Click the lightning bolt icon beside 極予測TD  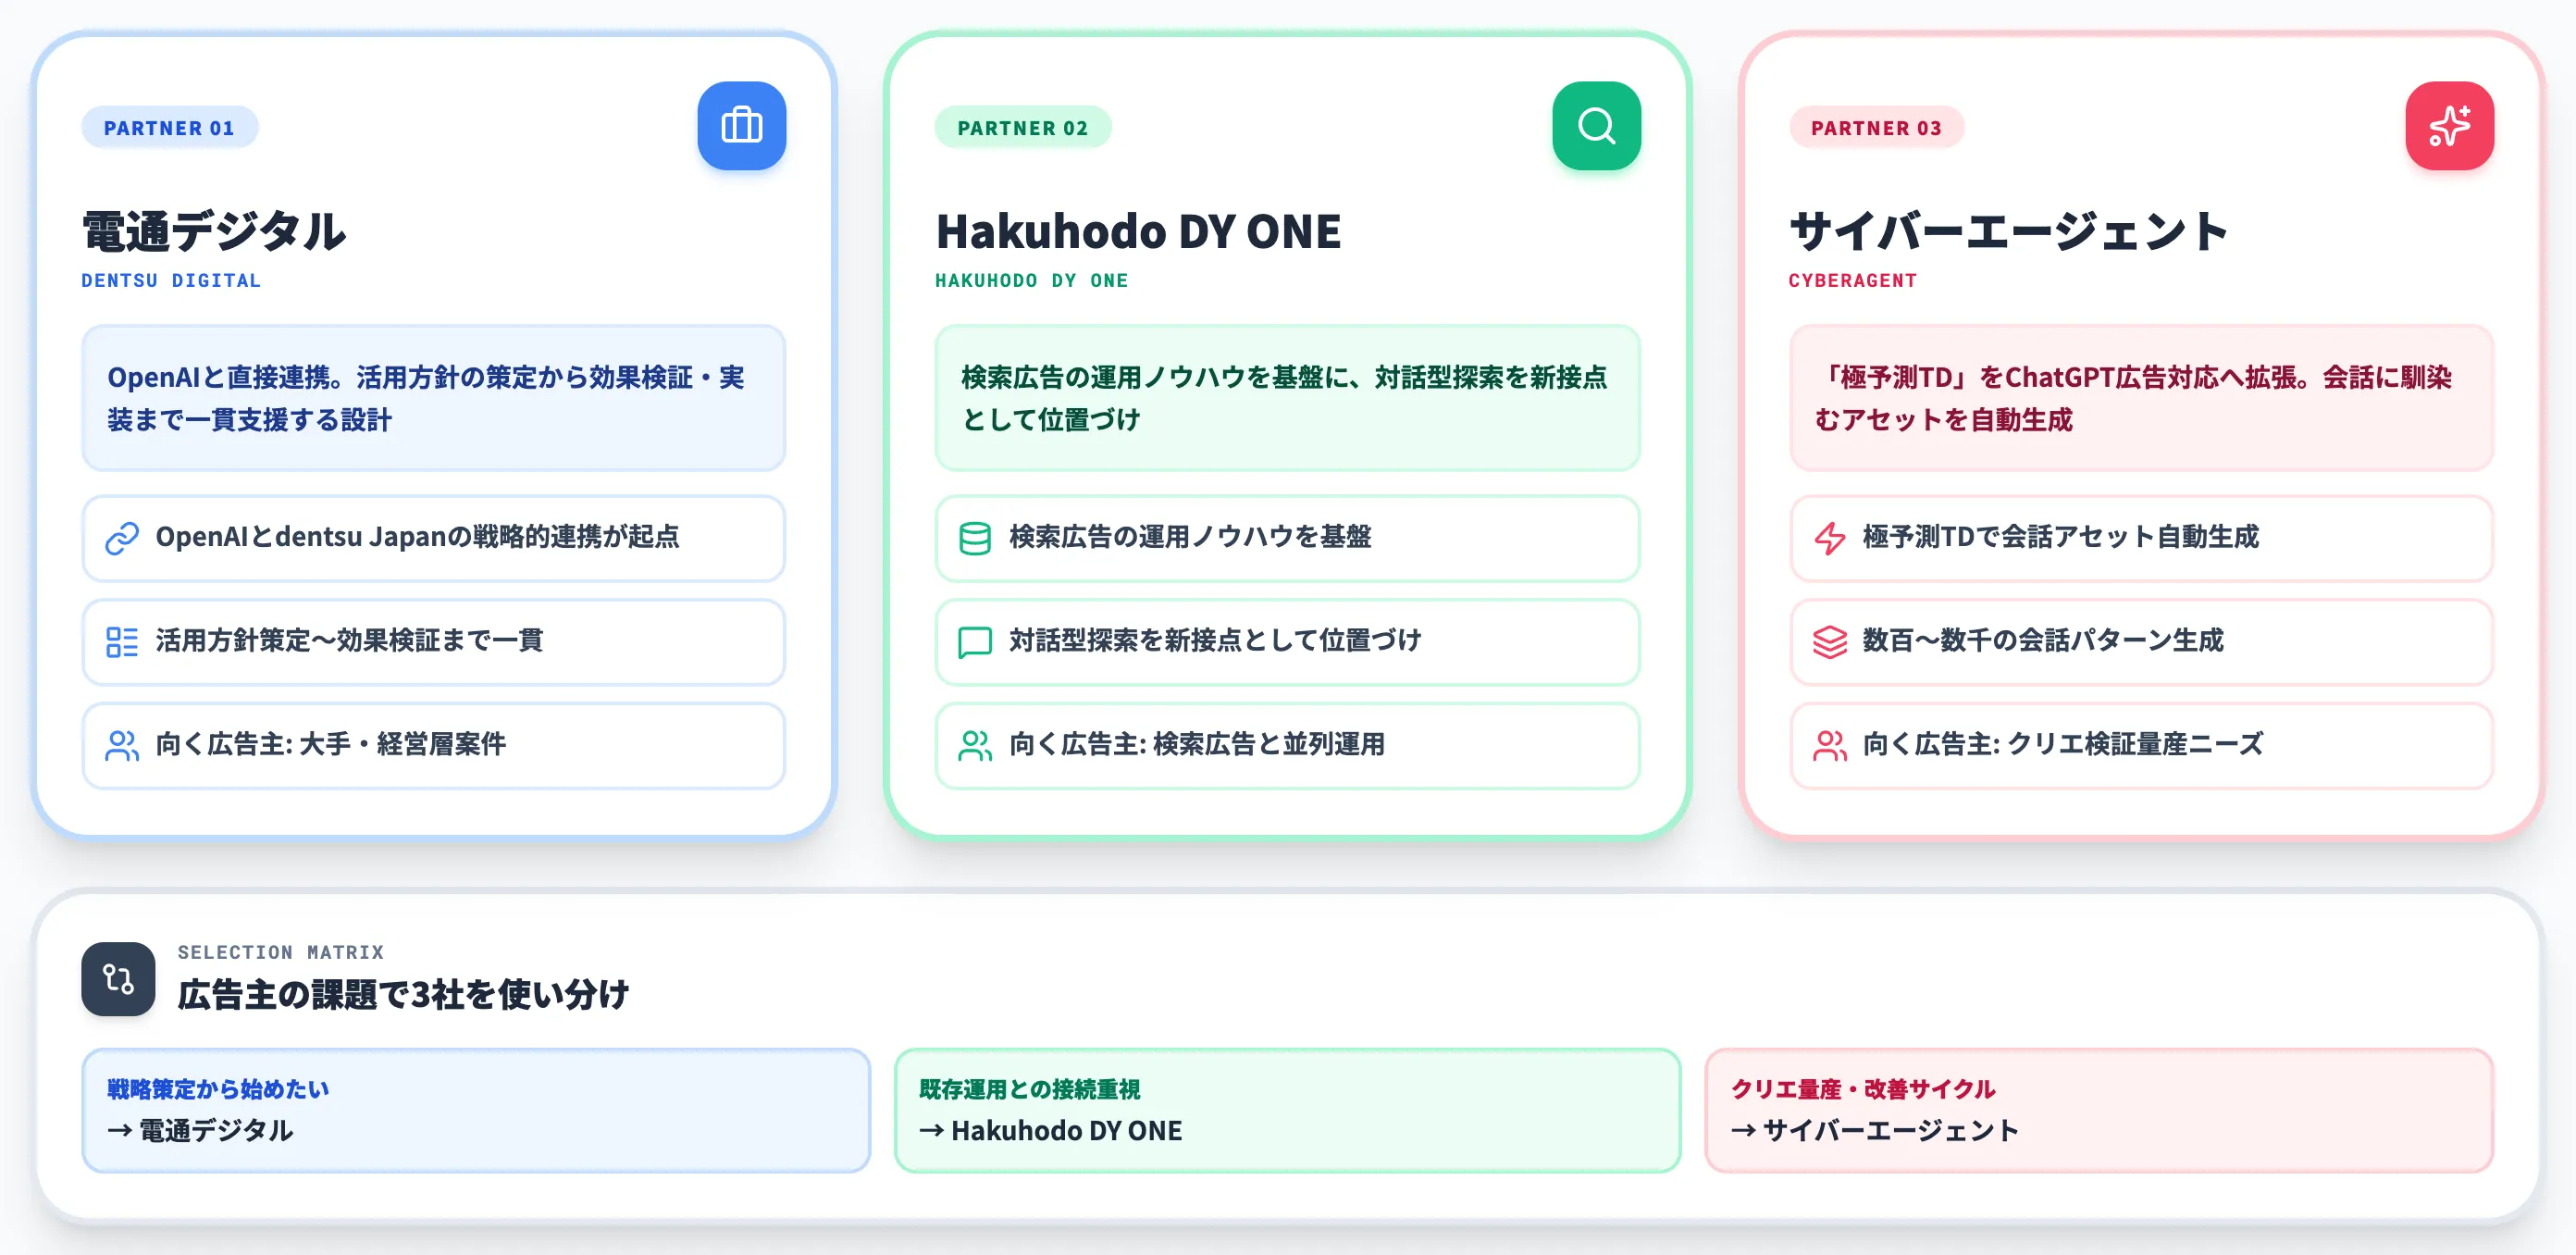point(1829,538)
